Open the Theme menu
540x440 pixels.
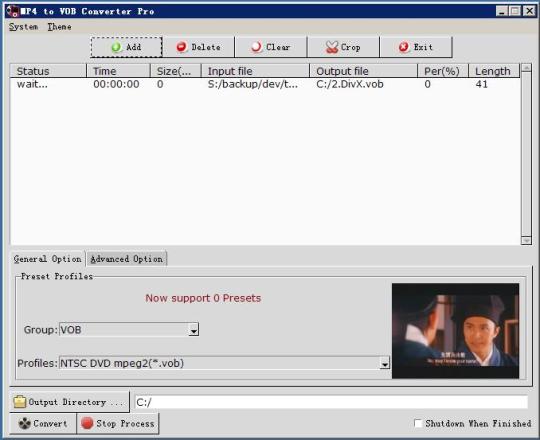click(x=60, y=27)
